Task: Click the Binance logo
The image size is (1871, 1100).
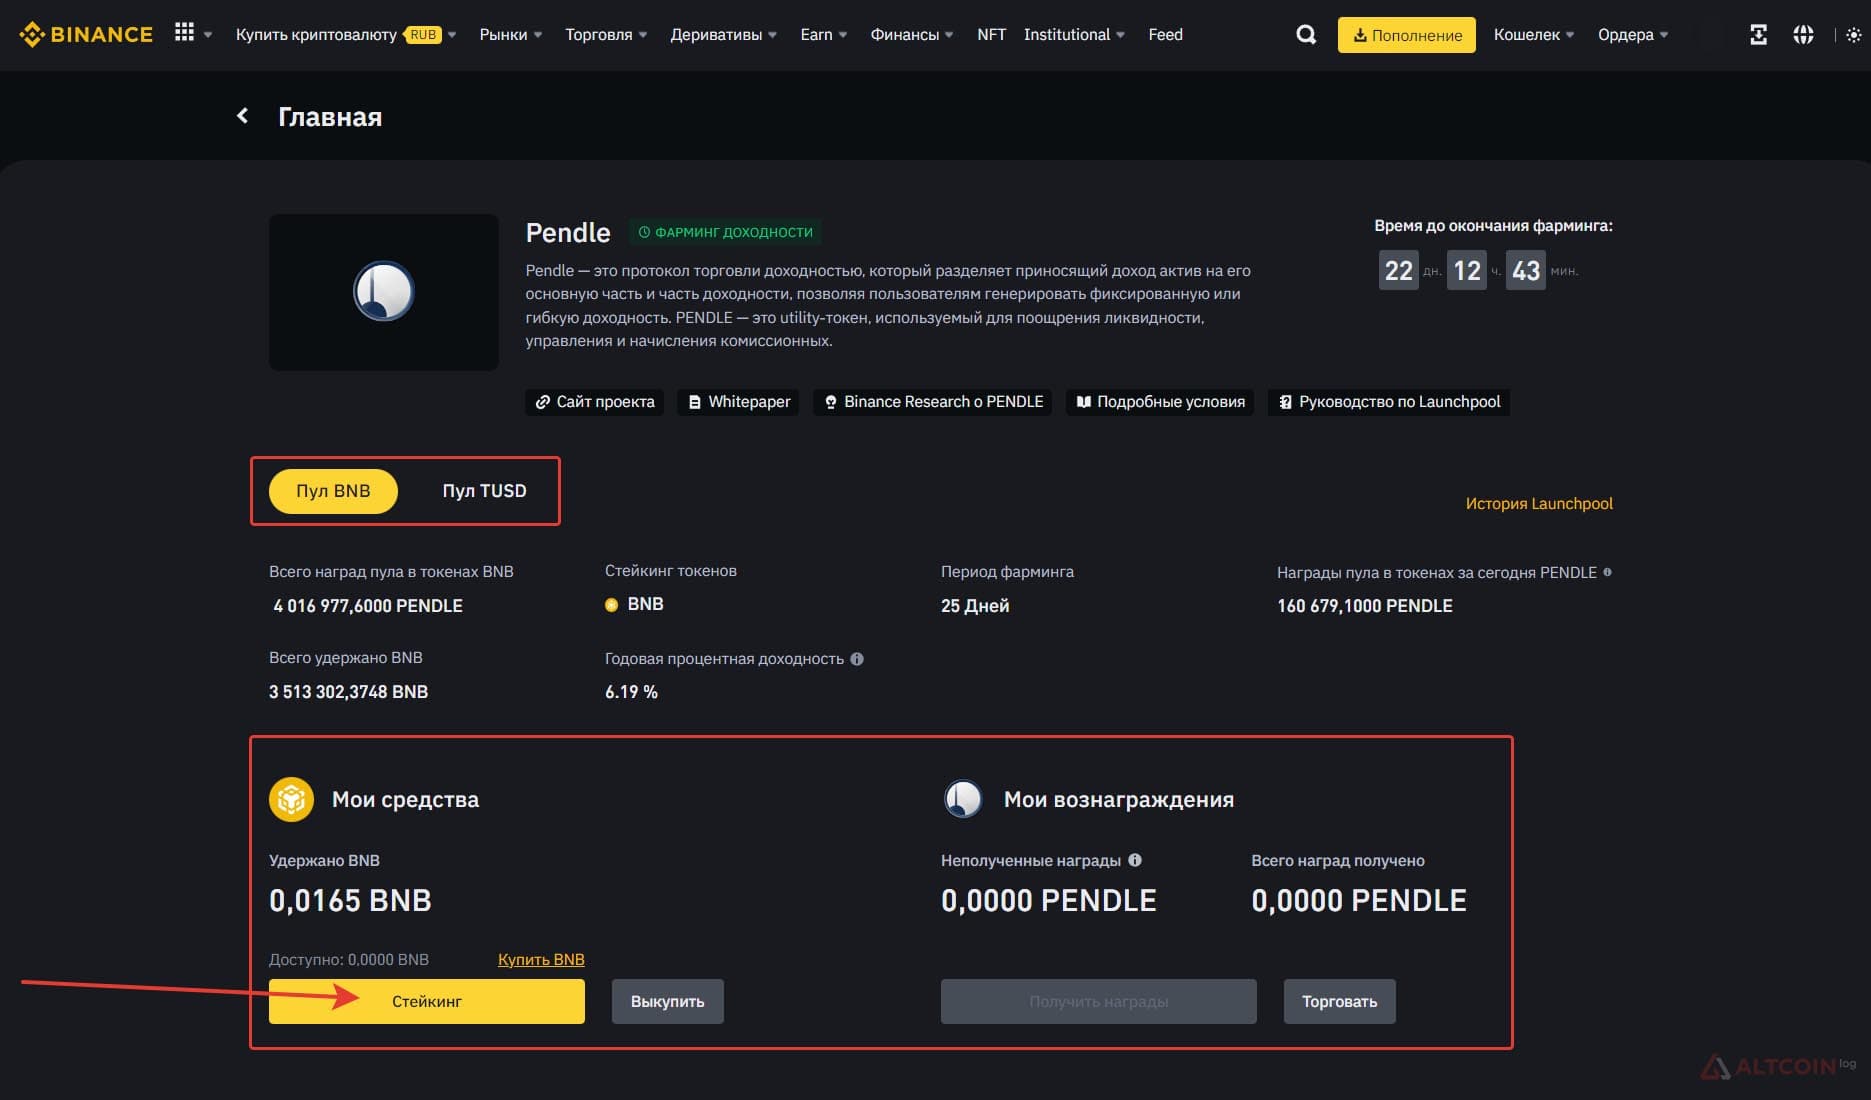Action: (x=86, y=35)
